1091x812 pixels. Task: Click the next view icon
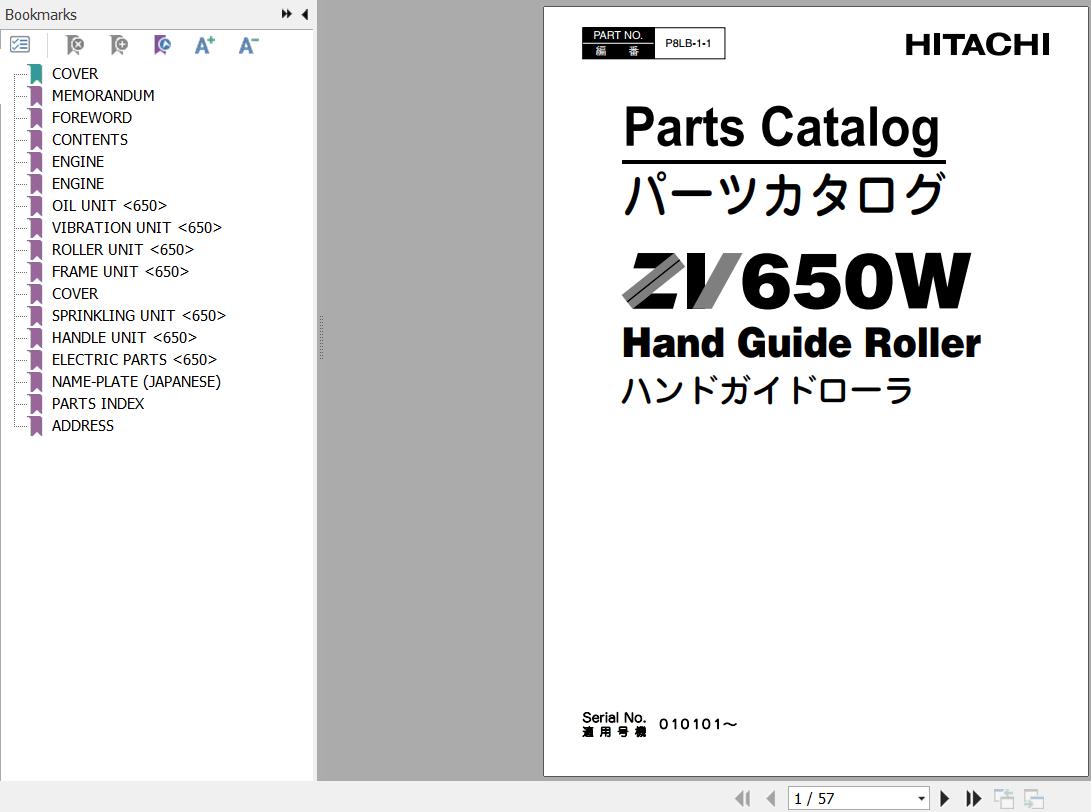pyautogui.click(x=1033, y=798)
